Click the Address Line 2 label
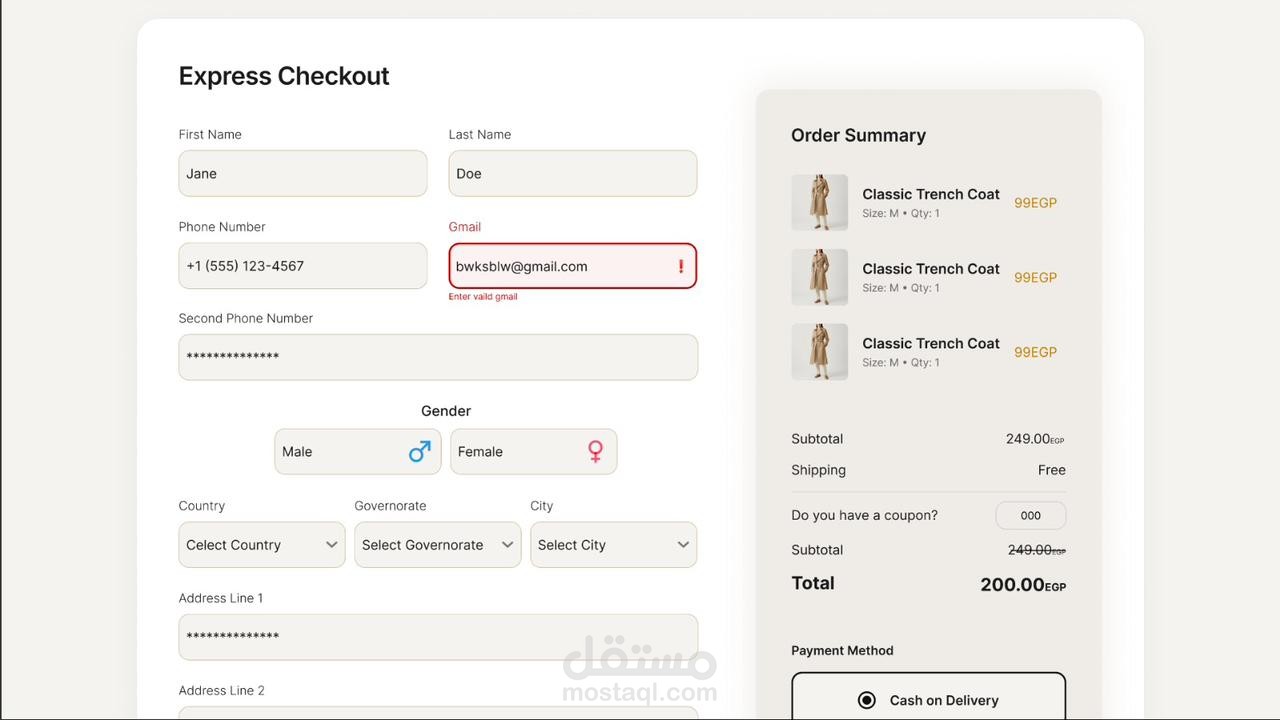 (x=222, y=691)
